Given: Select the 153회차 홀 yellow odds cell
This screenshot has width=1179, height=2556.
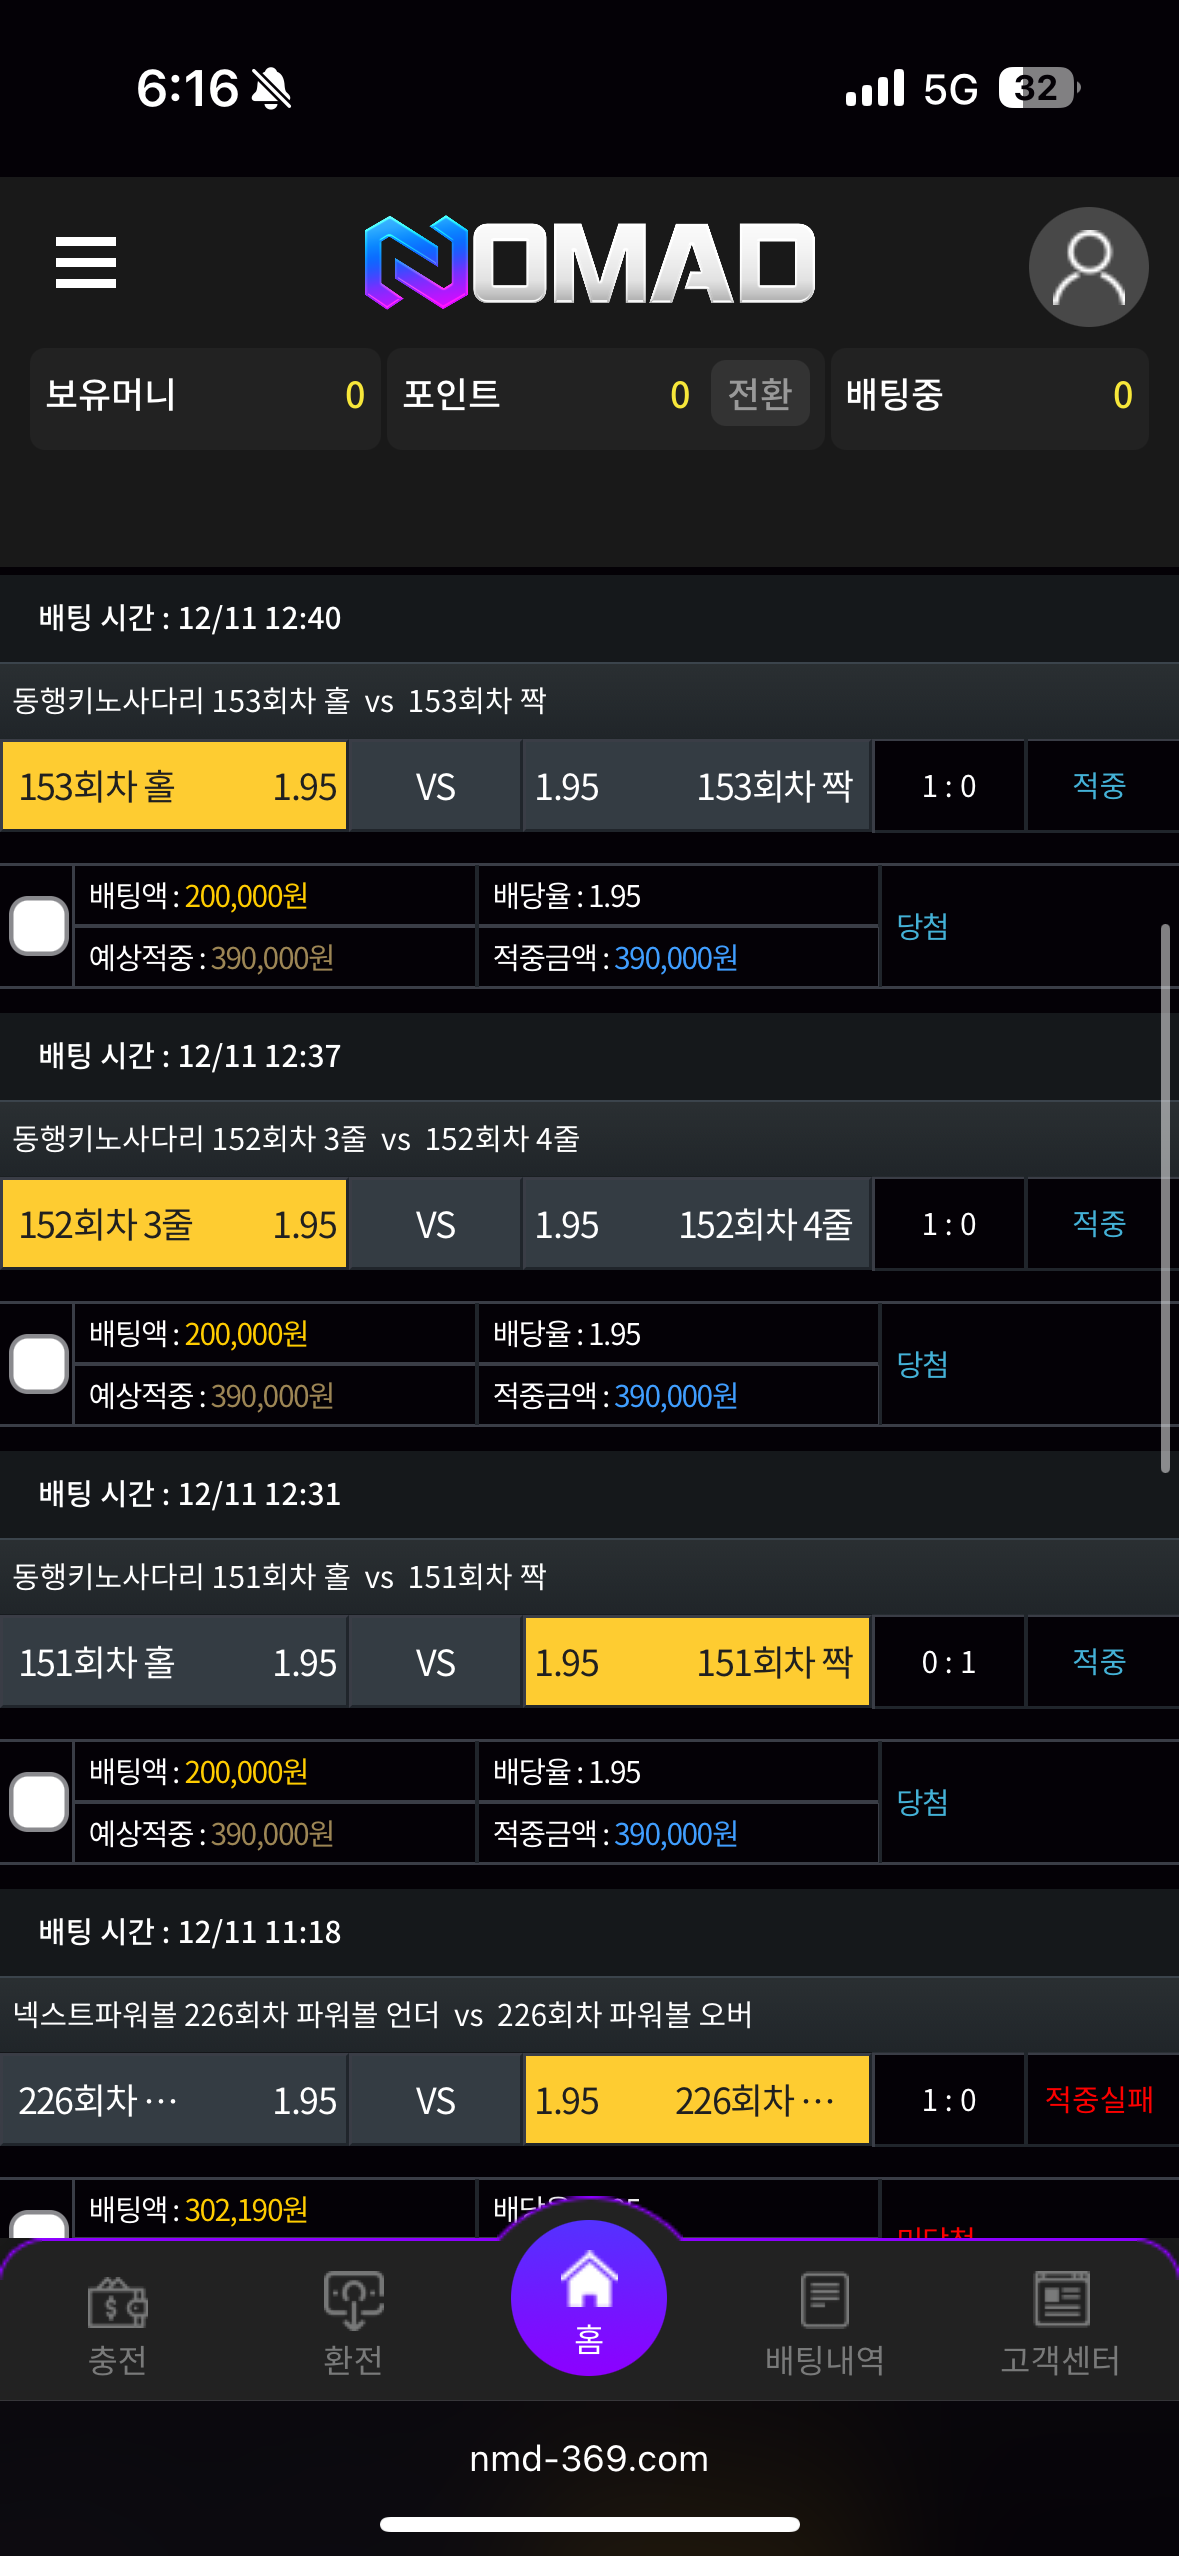Looking at the screenshot, I should pyautogui.click(x=175, y=786).
